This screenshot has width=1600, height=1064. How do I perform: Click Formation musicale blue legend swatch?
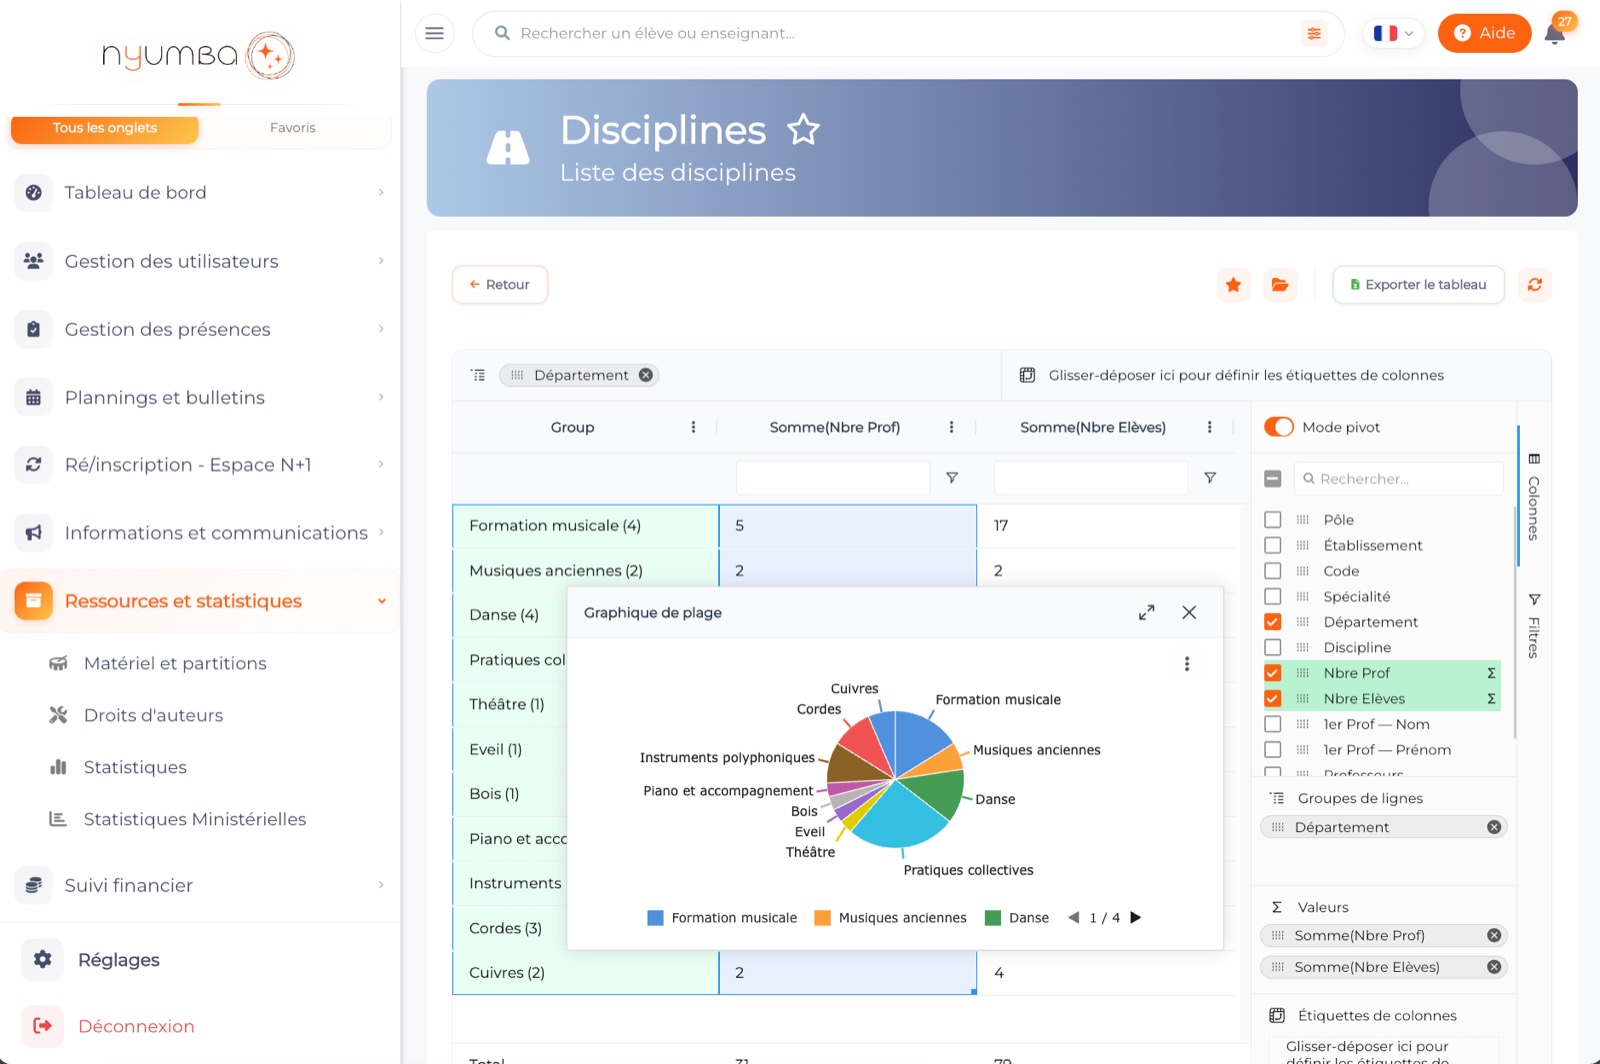tap(656, 918)
